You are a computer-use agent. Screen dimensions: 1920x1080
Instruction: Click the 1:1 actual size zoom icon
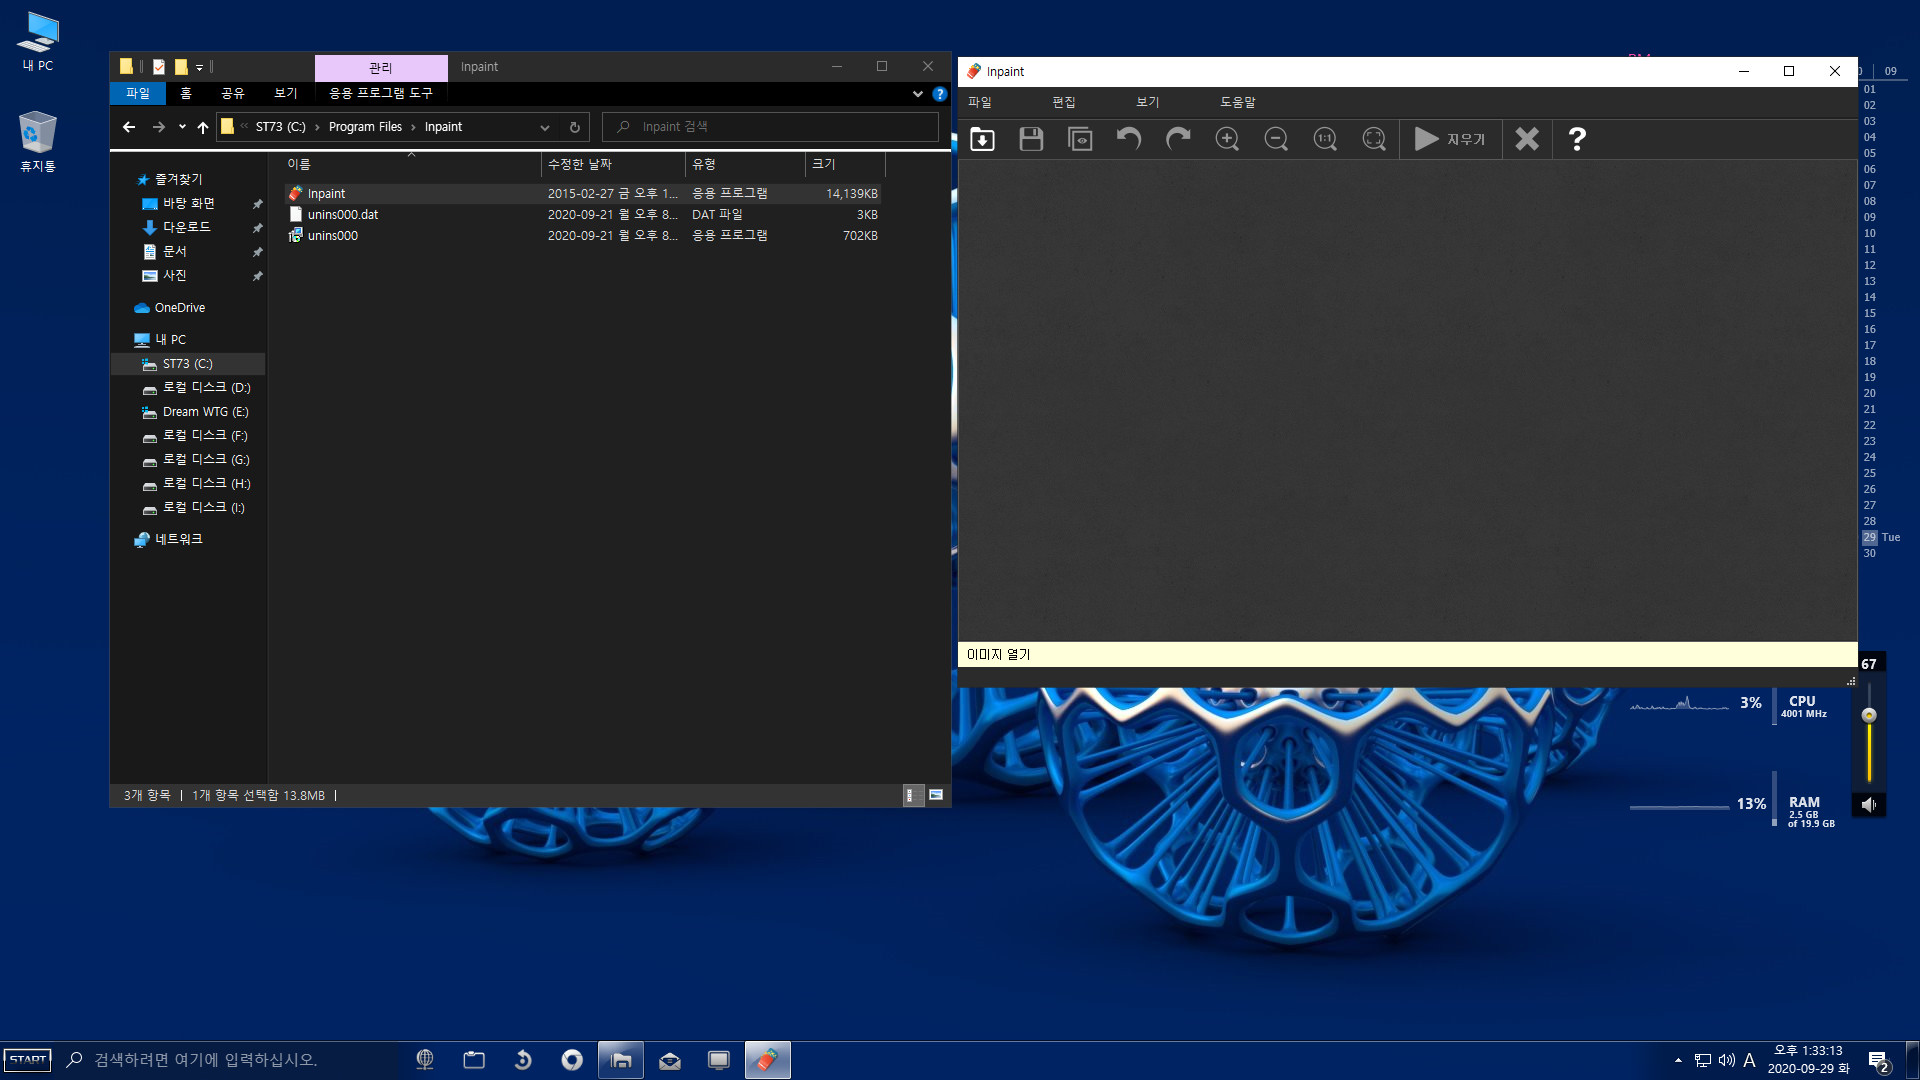[x=1325, y=139]
